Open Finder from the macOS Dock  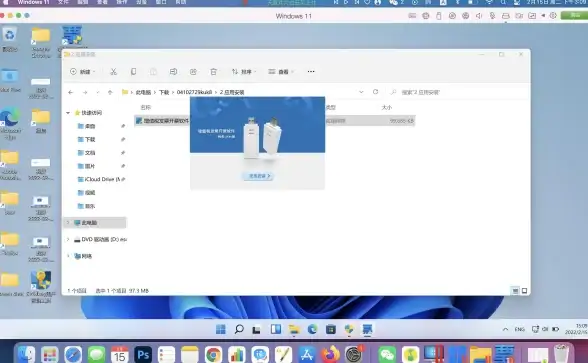[26, 354]
